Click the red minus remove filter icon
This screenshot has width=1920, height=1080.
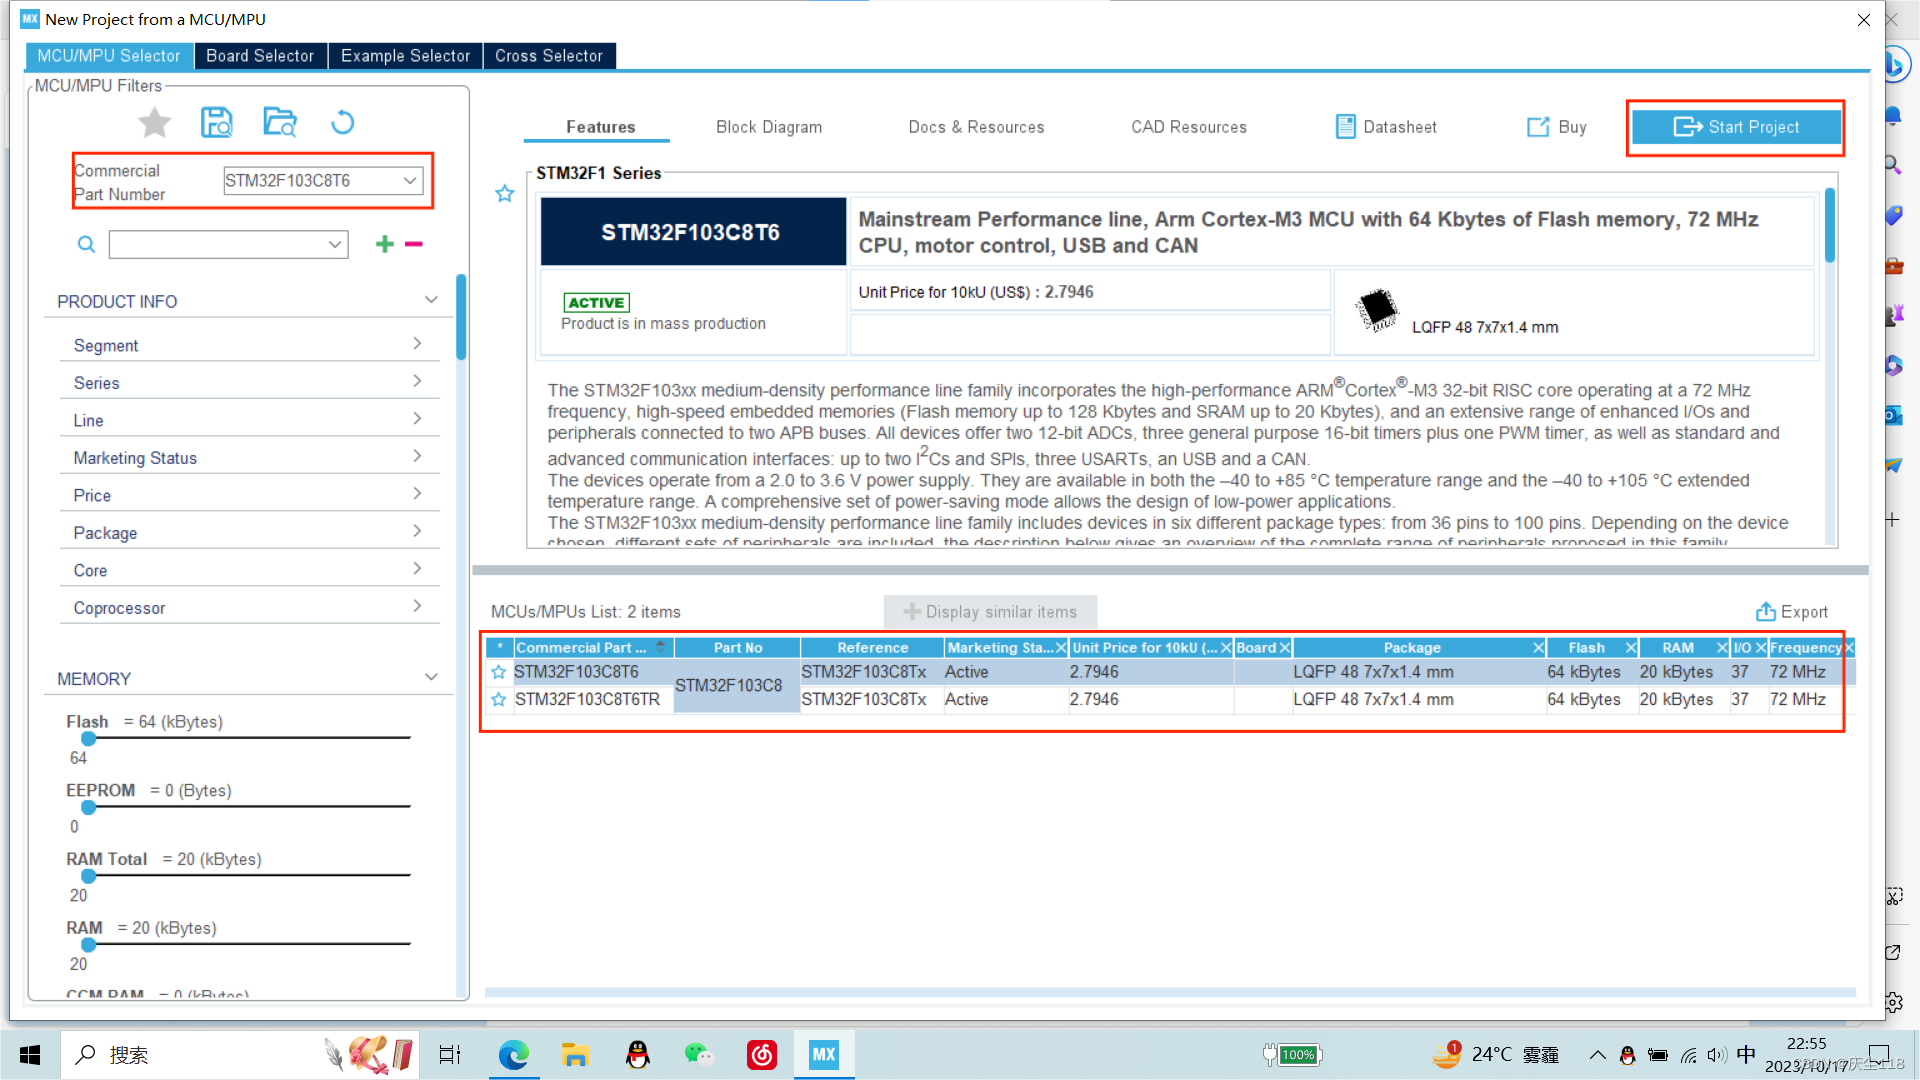(x=414, y=244)
